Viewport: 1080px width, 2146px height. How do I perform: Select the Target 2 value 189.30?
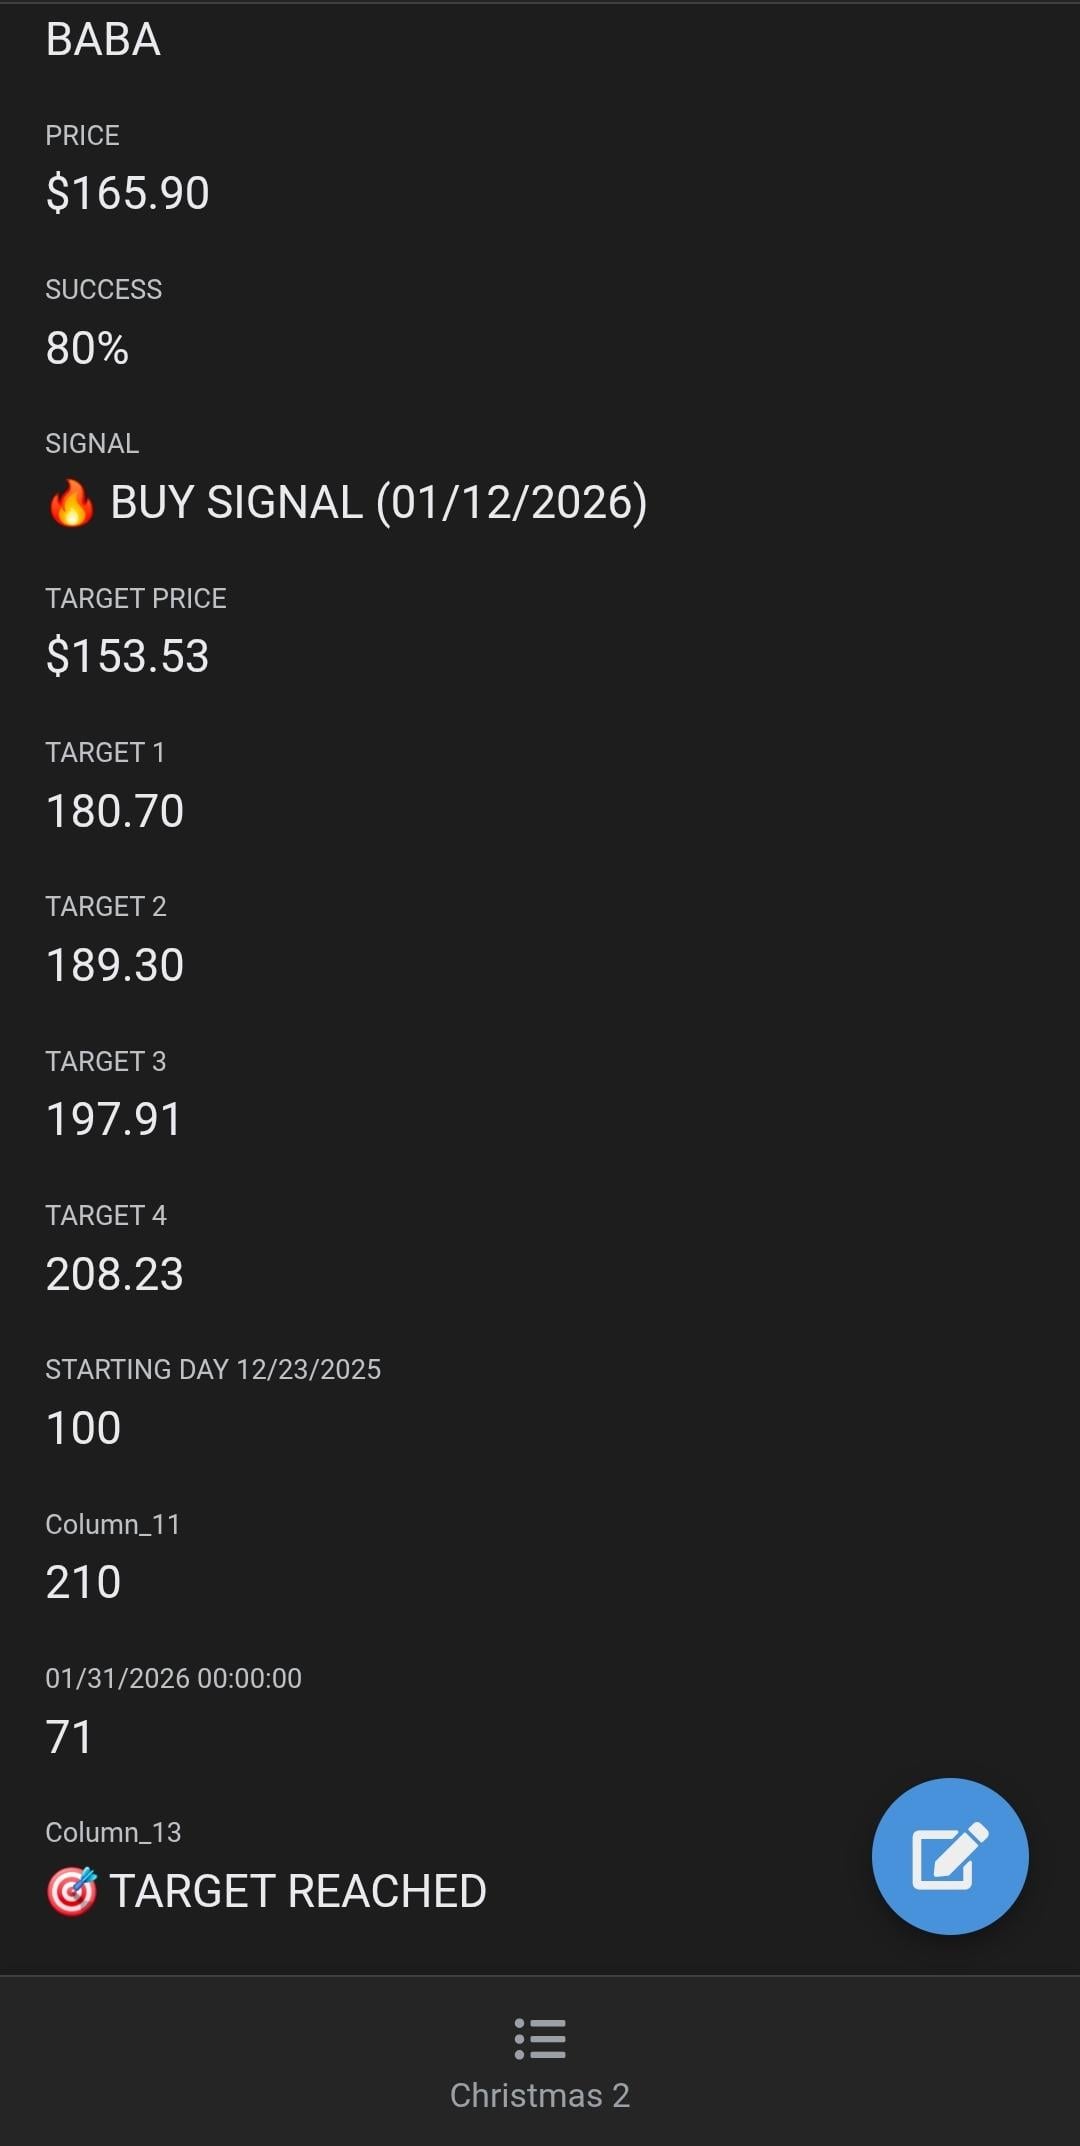point(115,965)
